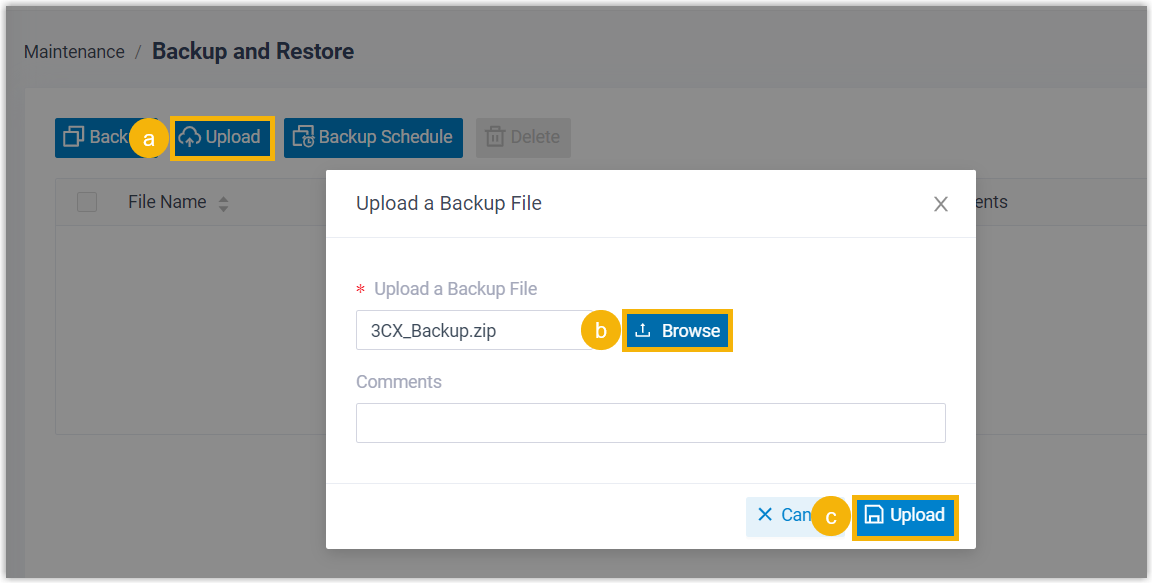Click the save disk icon on Upload button
This screenshot has height=584, width=1153.
click(x=873, y=515)
